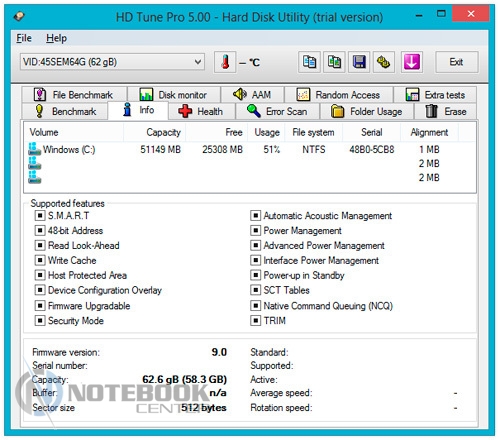
Task: Click the Exit button
Action: point(456,62)
